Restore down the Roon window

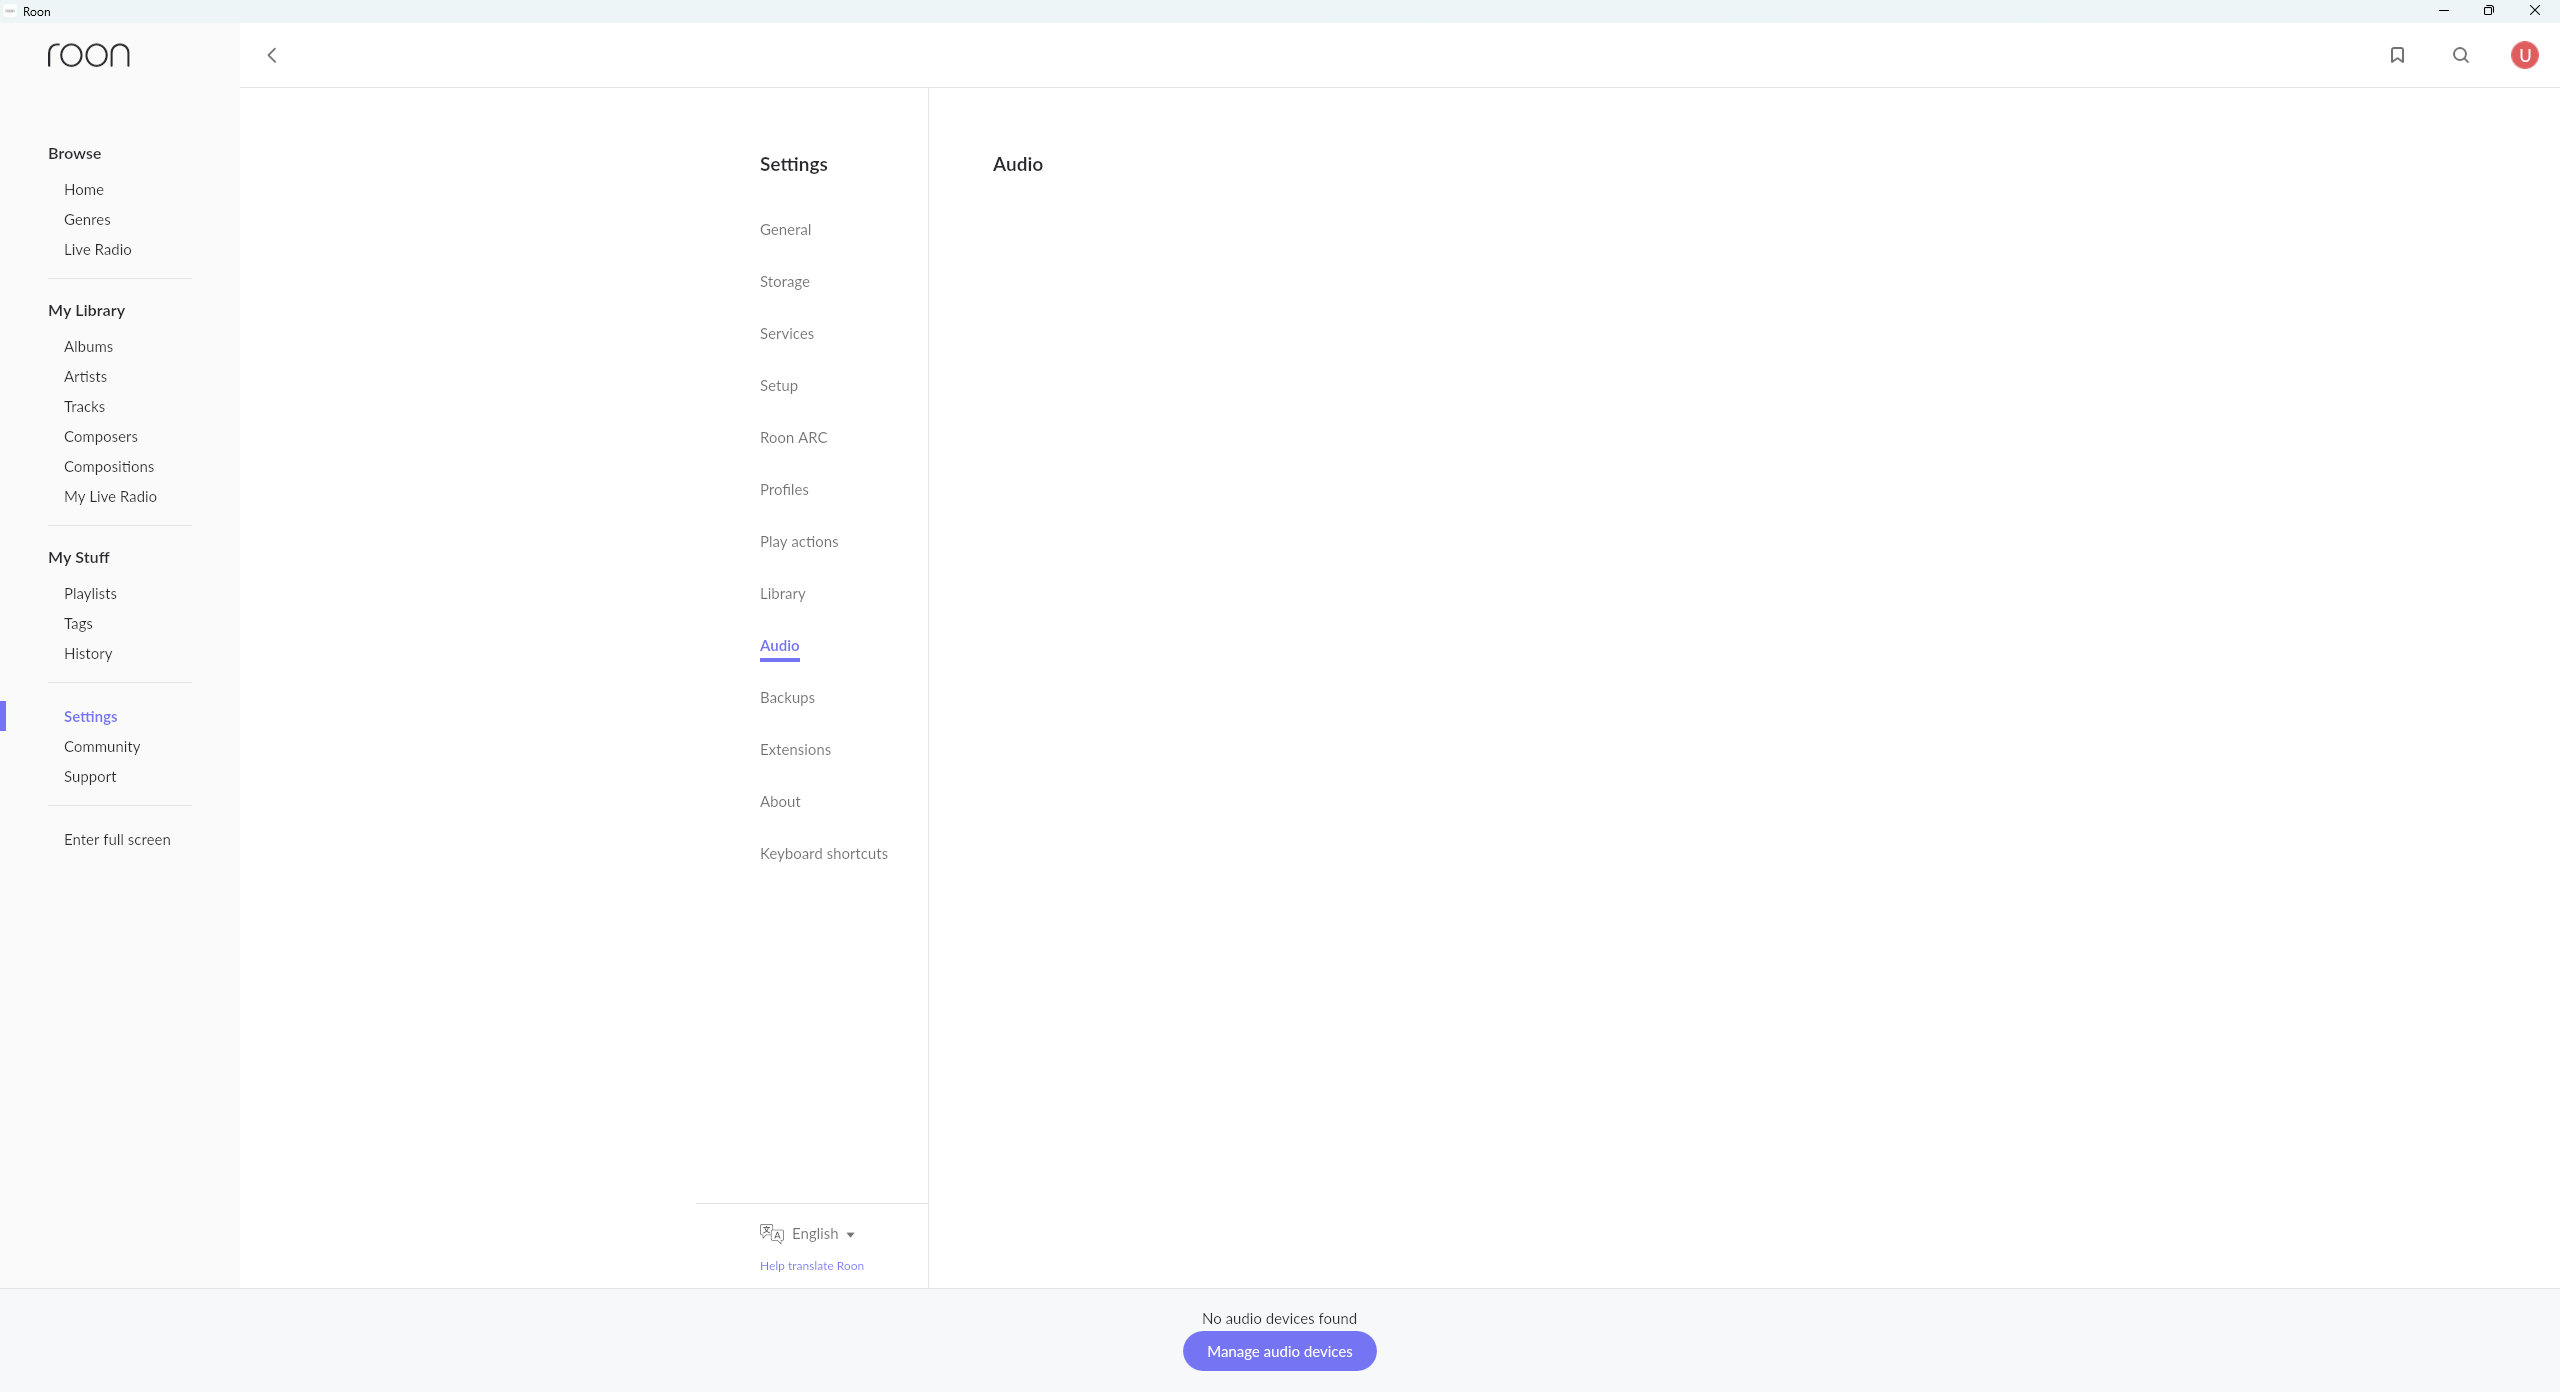pos(2489,11)
